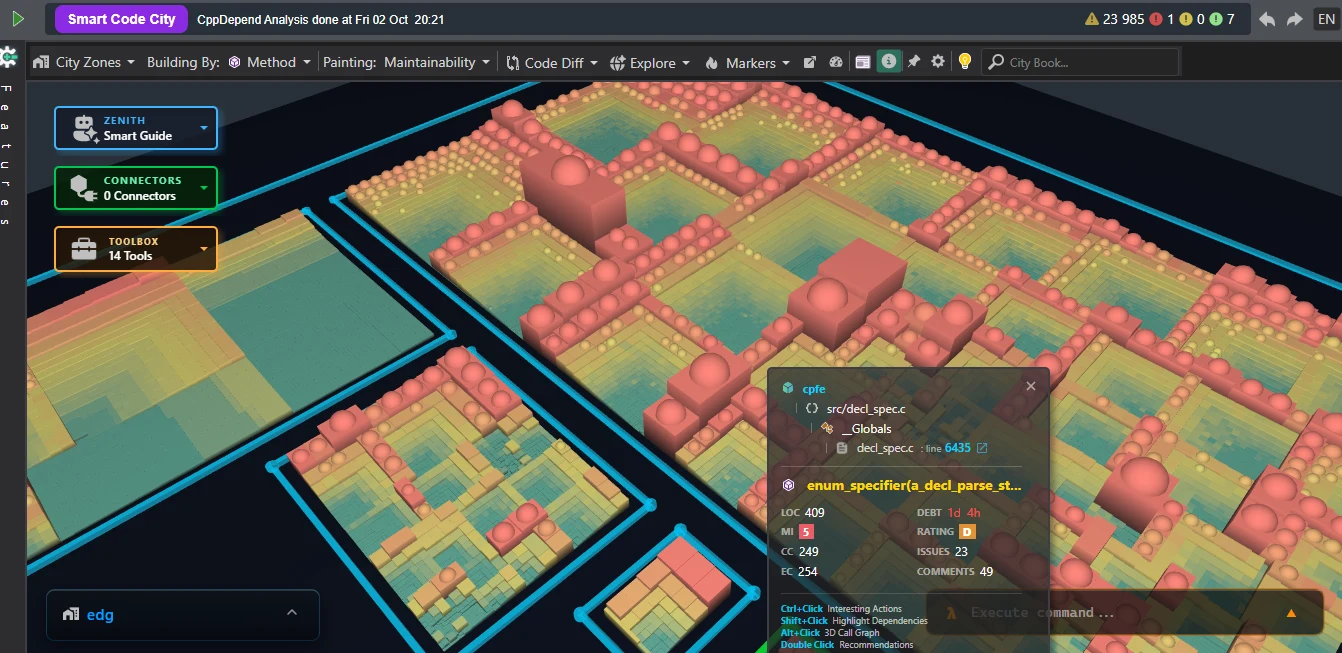The width and height of the screenshot is (1342, 653).
Task: Toggle the yellow light bulb icon
Action: [964, 62]
